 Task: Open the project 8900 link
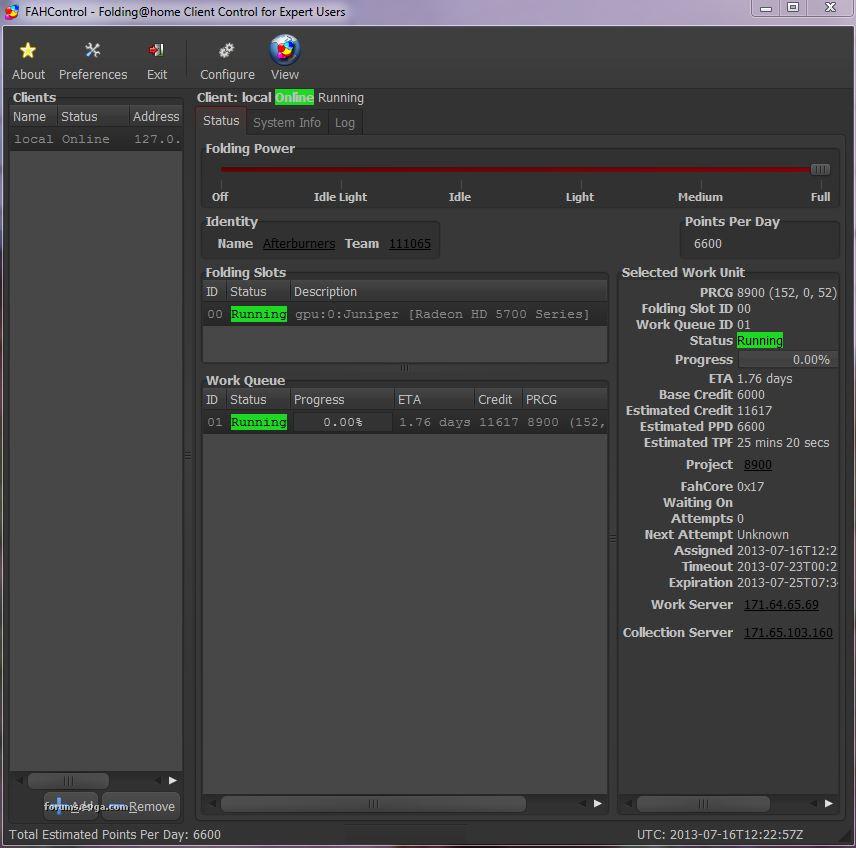pyautogui.click(x=758, y=465)
